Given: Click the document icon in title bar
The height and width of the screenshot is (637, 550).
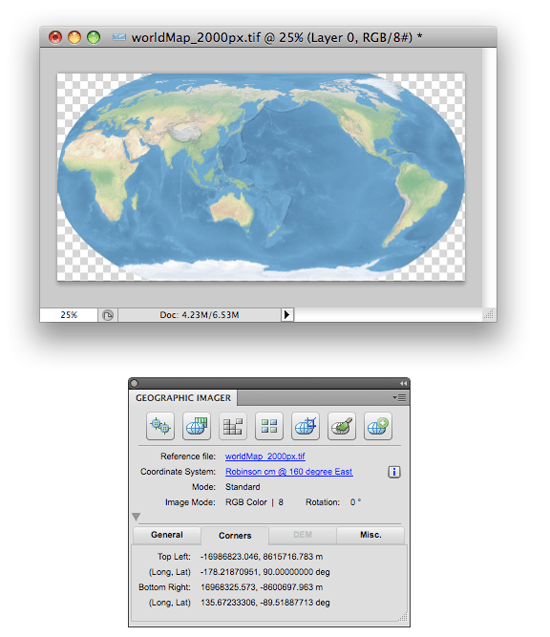Looking at the screenshot, I should click(119, 37).
